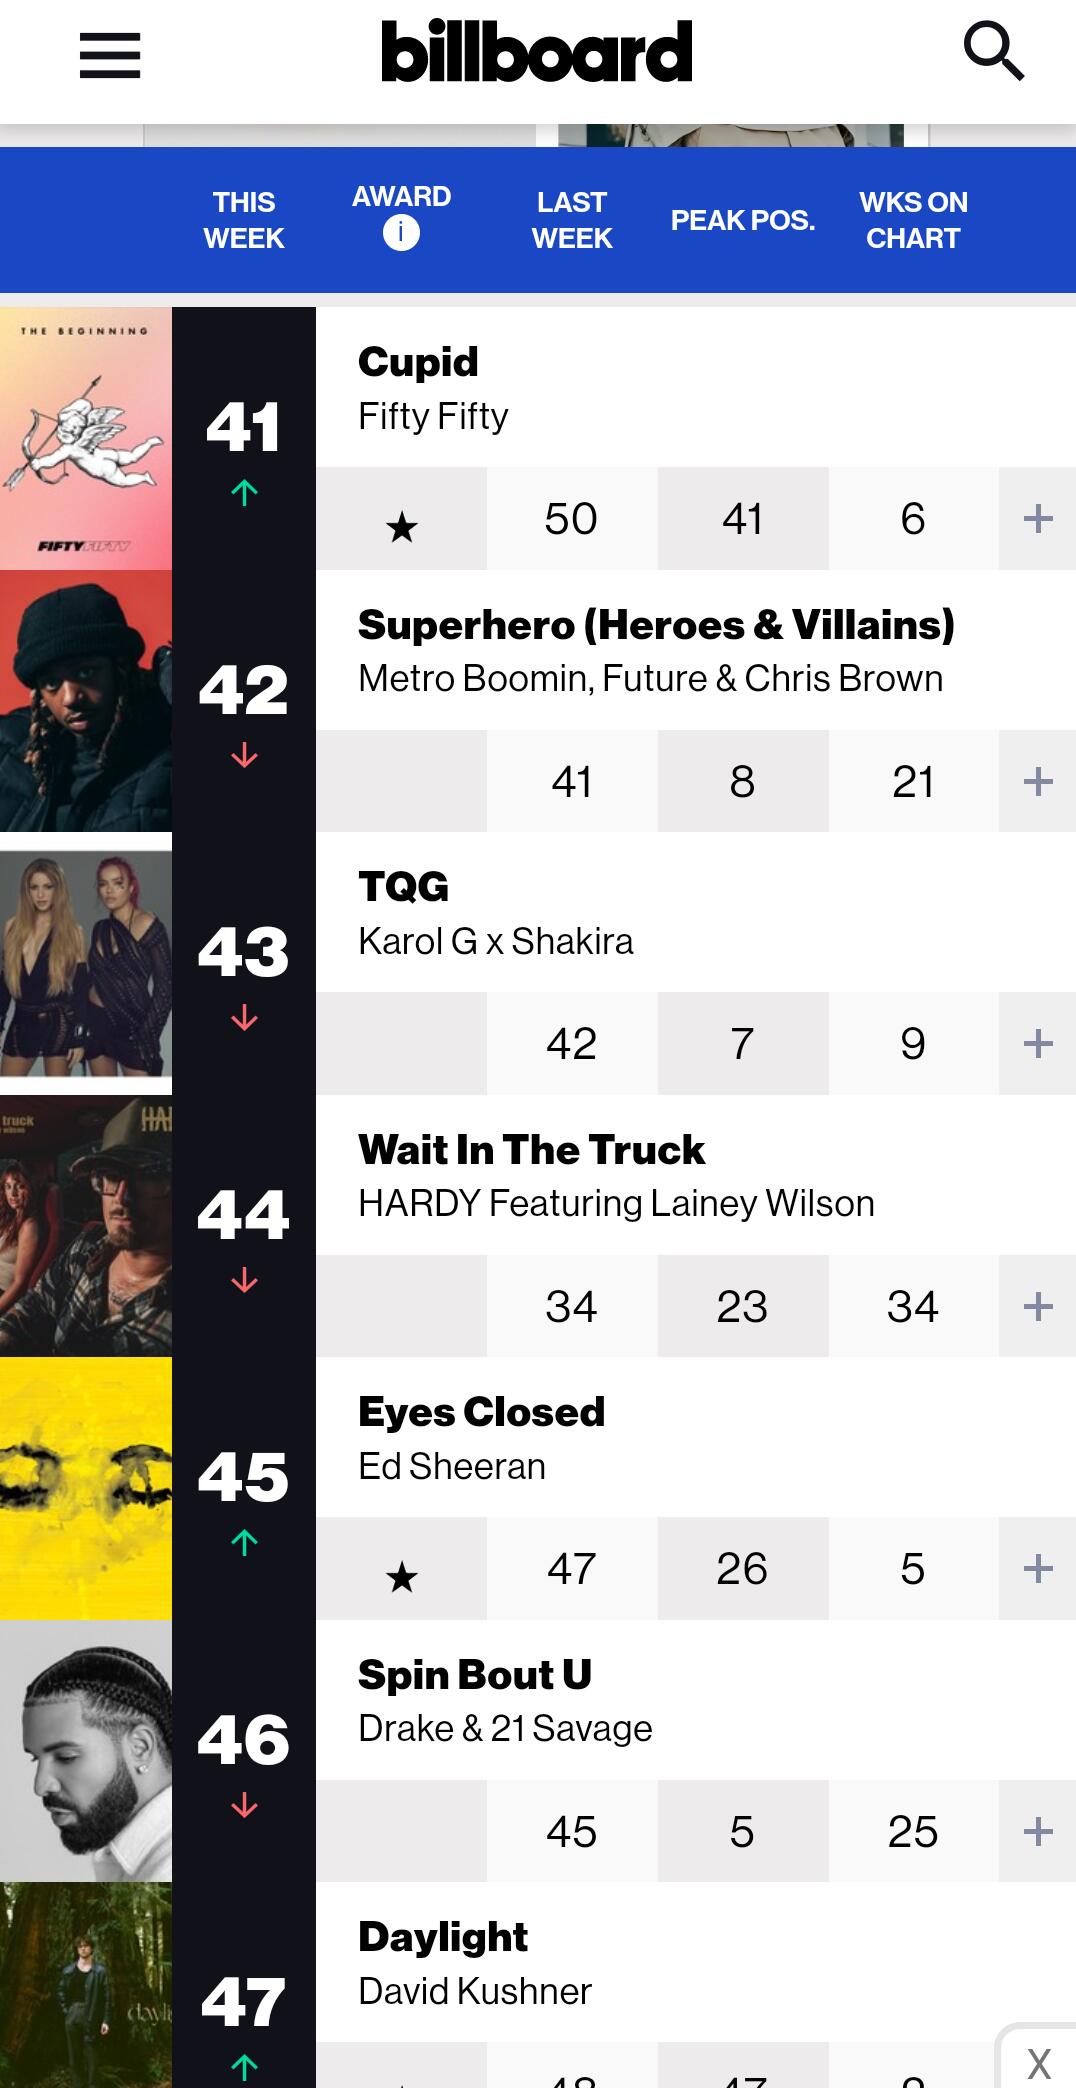Open the TQG cover art thumbnail
Screen dimensions: 1076x2088
86,964
